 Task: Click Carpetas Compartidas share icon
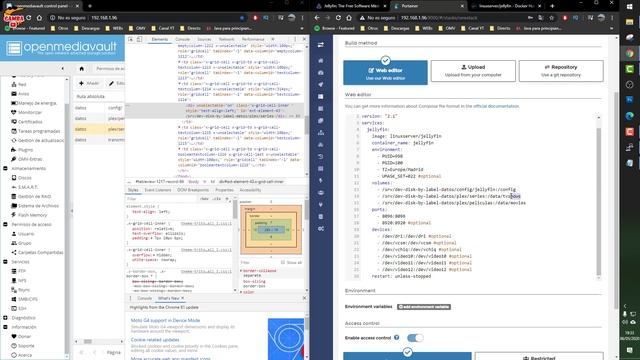pos(14,253)
